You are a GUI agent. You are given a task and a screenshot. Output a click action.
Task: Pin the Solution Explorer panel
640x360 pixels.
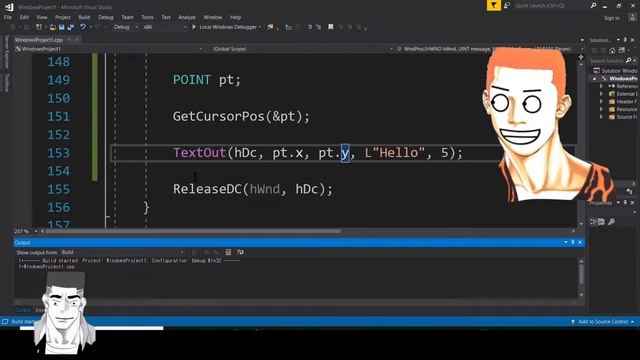coord(625,40)
